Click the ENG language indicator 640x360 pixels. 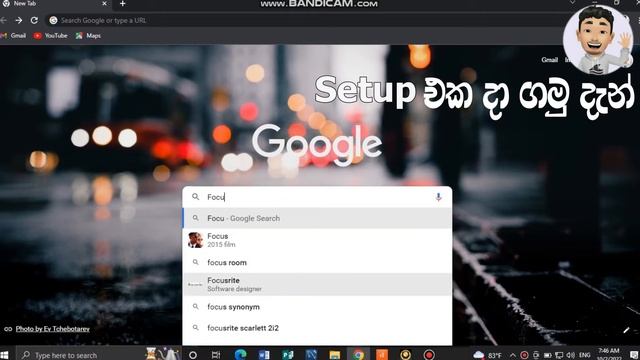(x=584, y=355)
